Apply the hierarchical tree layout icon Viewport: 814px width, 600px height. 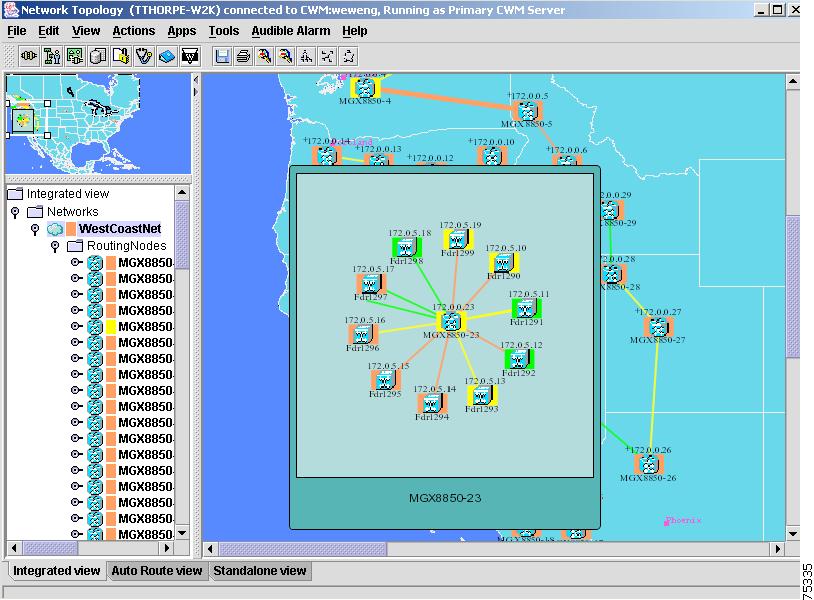(x=307, y=56)
